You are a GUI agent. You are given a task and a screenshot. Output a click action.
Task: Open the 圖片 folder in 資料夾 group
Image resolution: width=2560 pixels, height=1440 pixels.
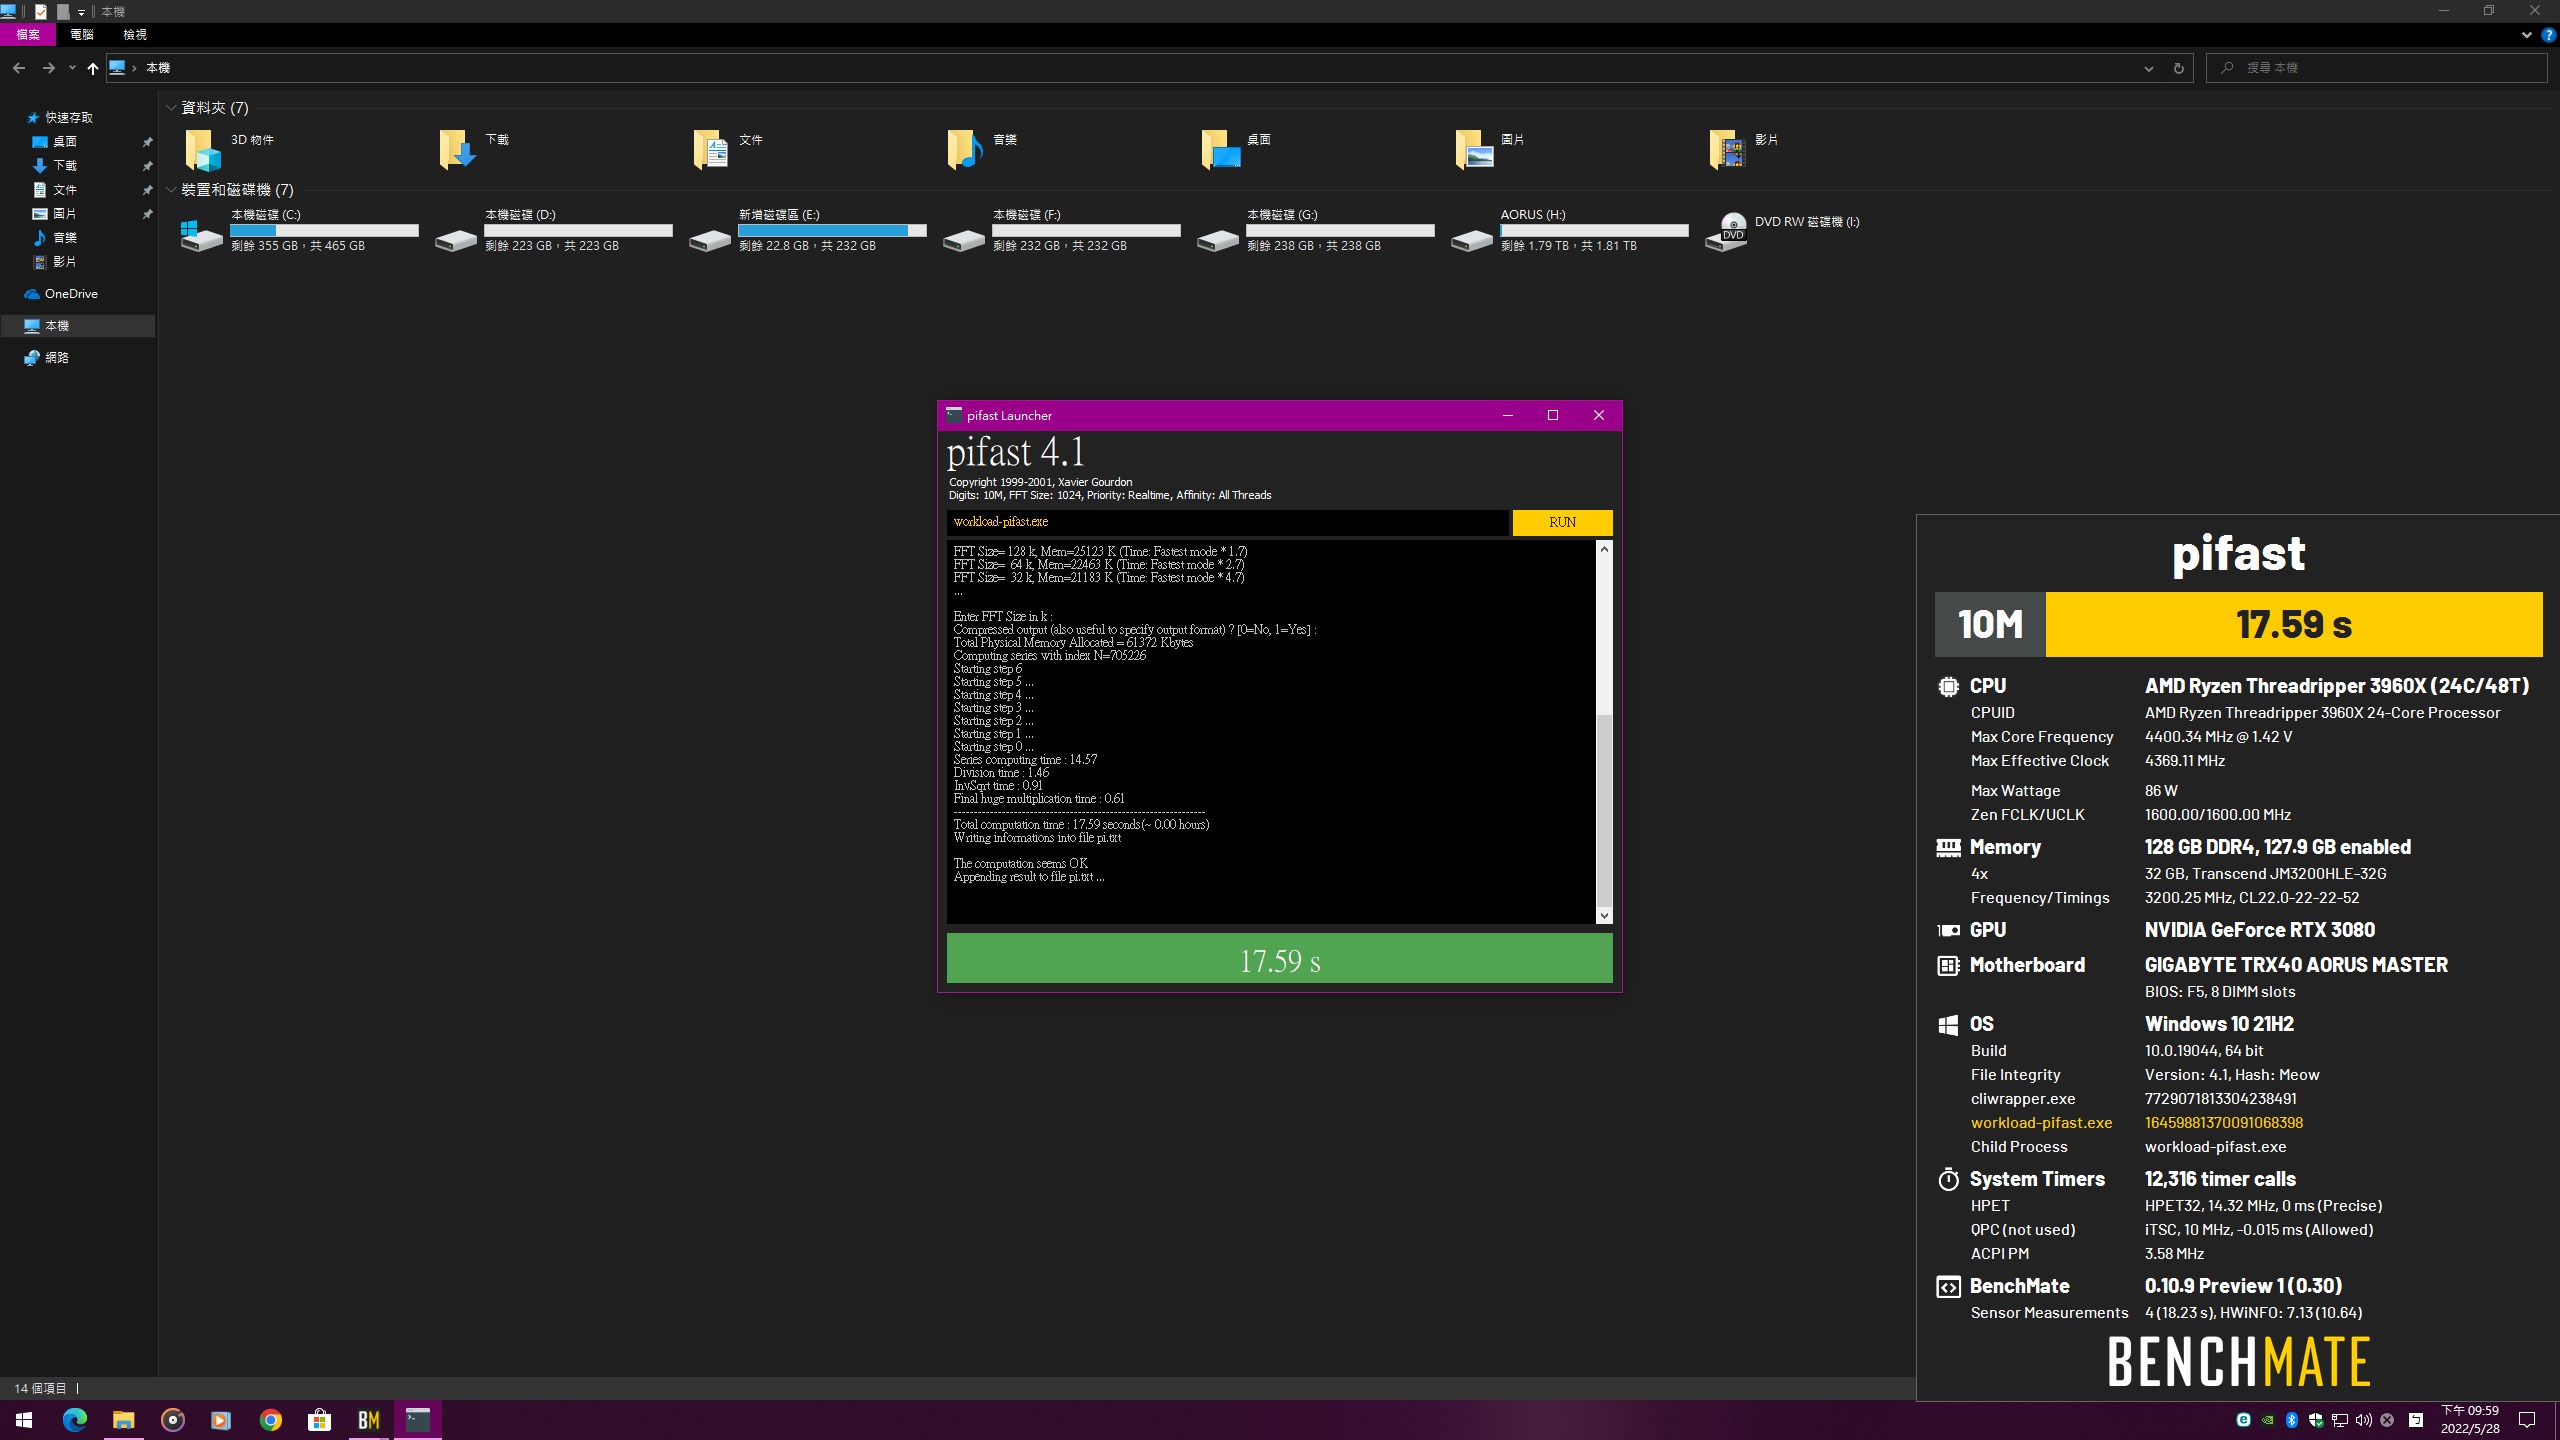[1491, 149]
